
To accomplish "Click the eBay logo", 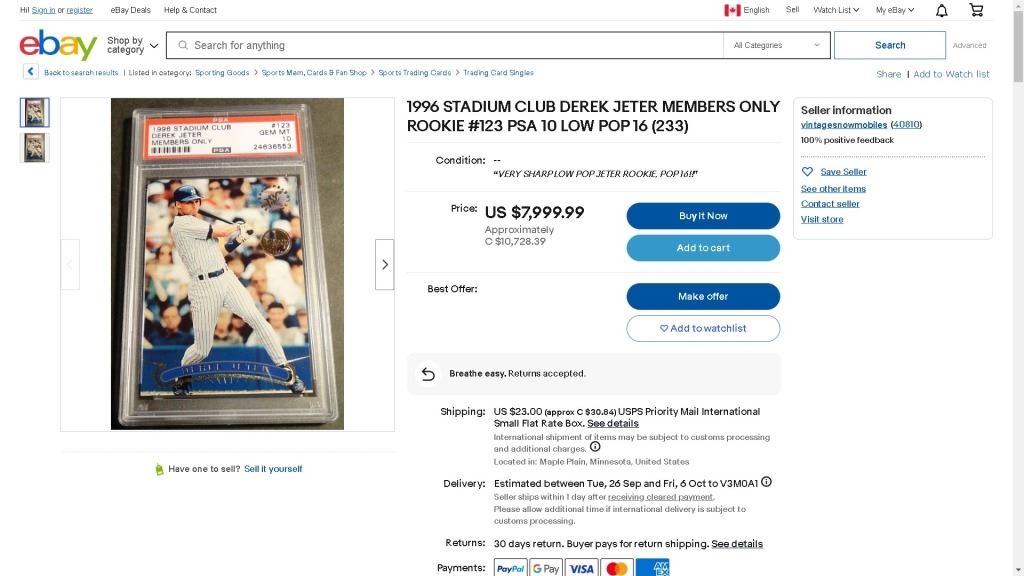I will tap(58, 44).
